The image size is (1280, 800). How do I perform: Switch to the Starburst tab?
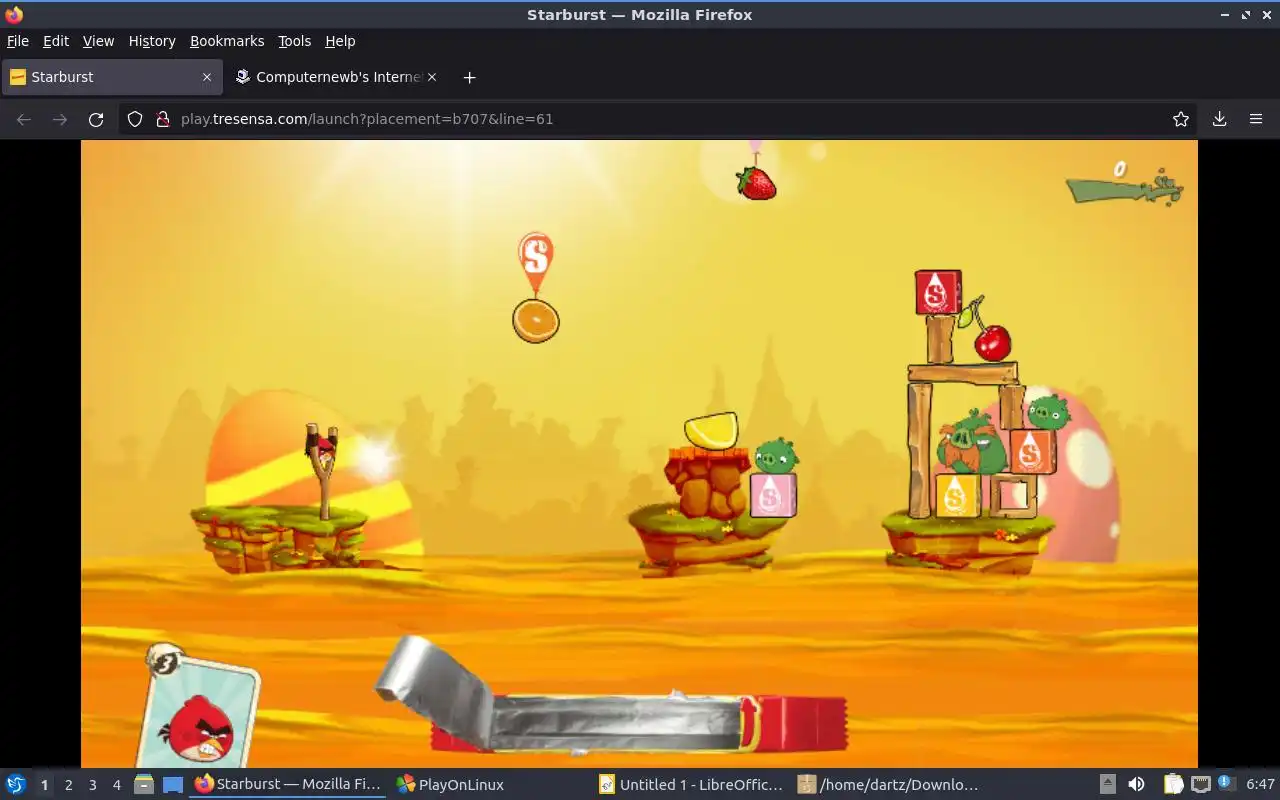111,77
